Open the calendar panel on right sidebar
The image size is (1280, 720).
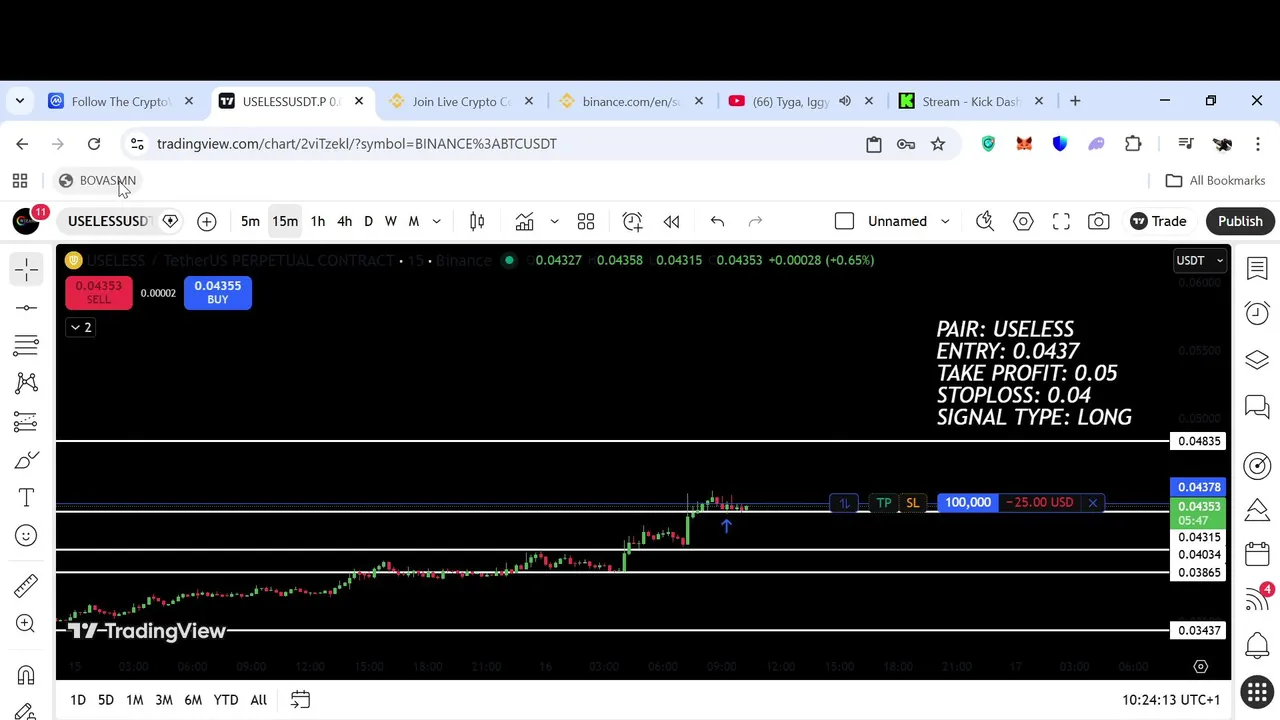pos(1257,554)
